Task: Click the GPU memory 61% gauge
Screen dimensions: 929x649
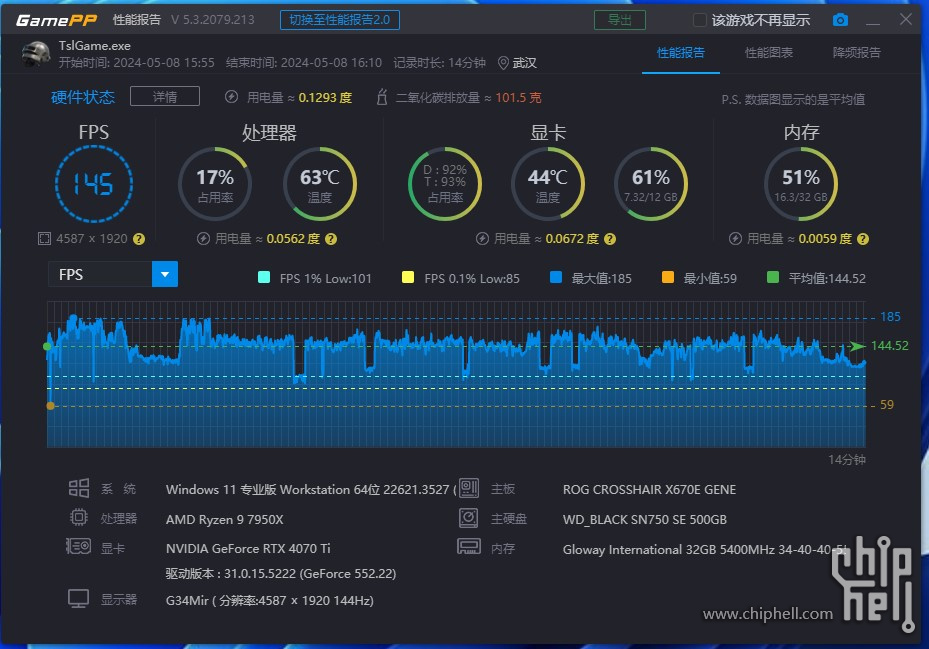Action: pos(651,184)
